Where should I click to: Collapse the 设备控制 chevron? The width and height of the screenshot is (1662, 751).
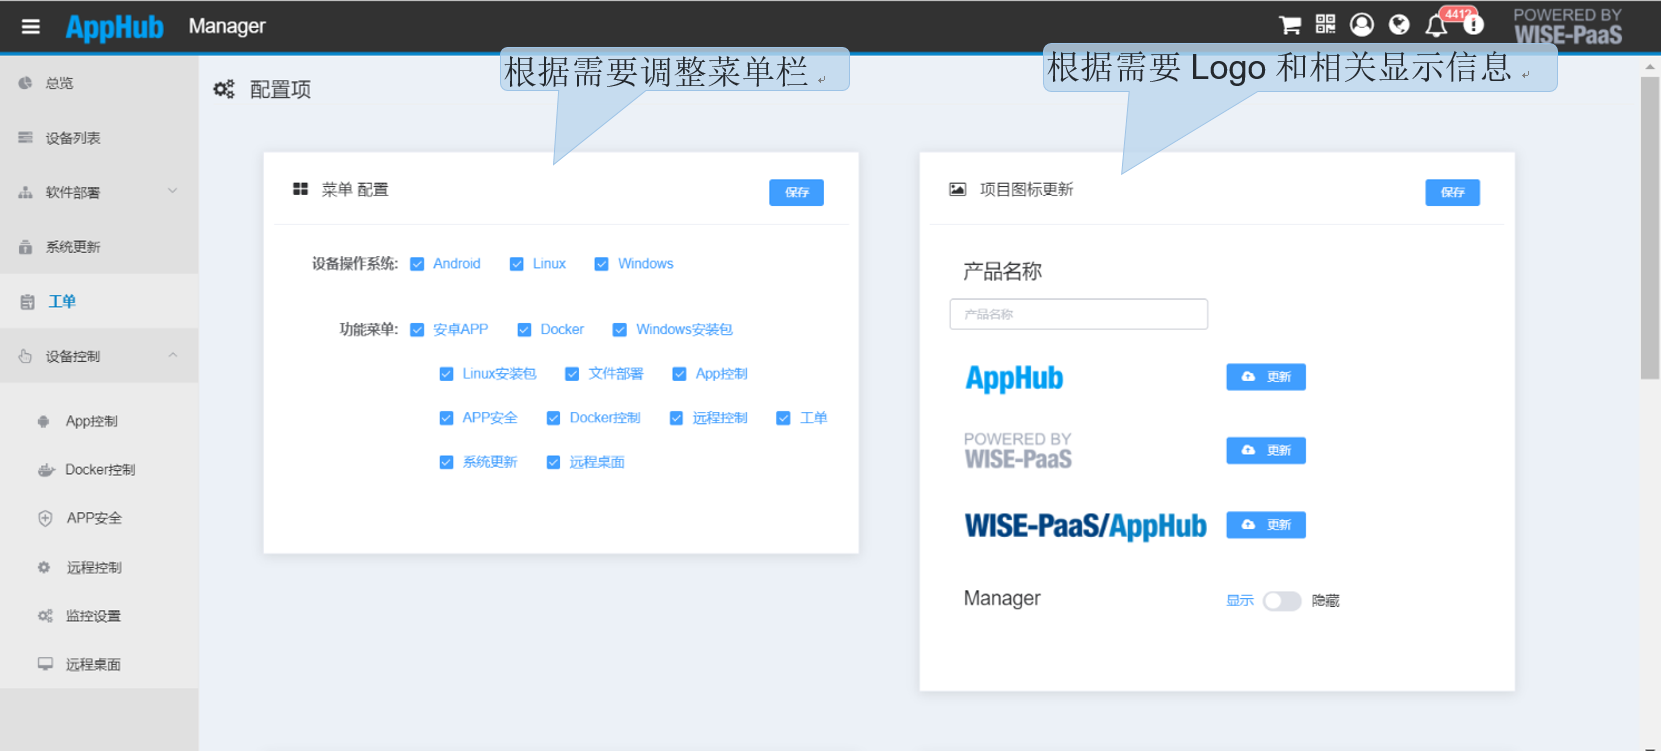coord(172,355)
